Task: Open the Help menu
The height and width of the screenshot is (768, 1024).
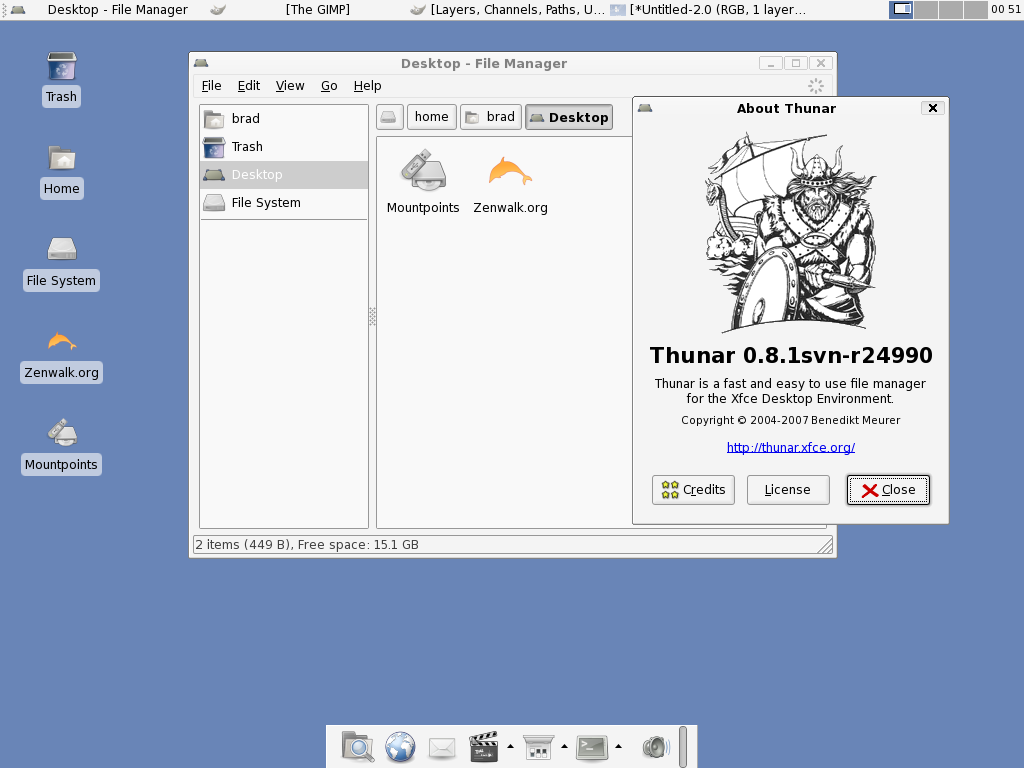Action: 368,86
